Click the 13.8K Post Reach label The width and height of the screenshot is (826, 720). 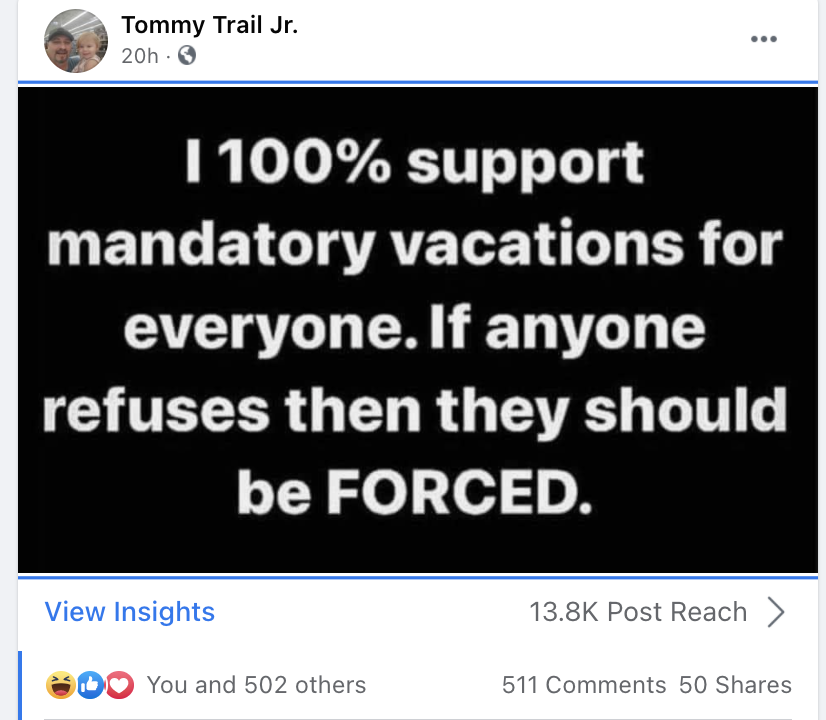tap(638, 612)
